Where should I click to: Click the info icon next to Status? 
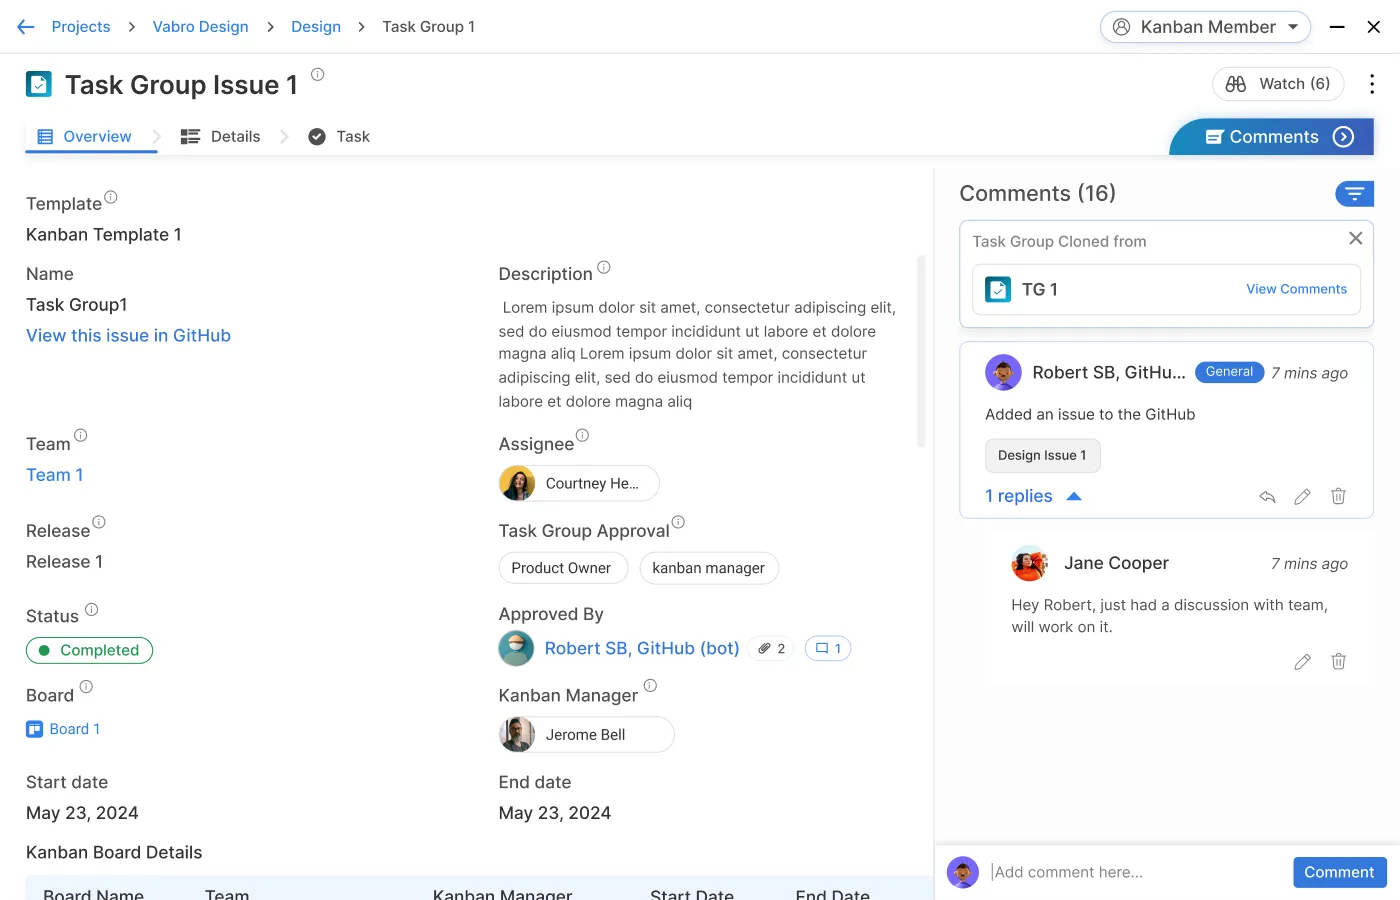(91, 610)
